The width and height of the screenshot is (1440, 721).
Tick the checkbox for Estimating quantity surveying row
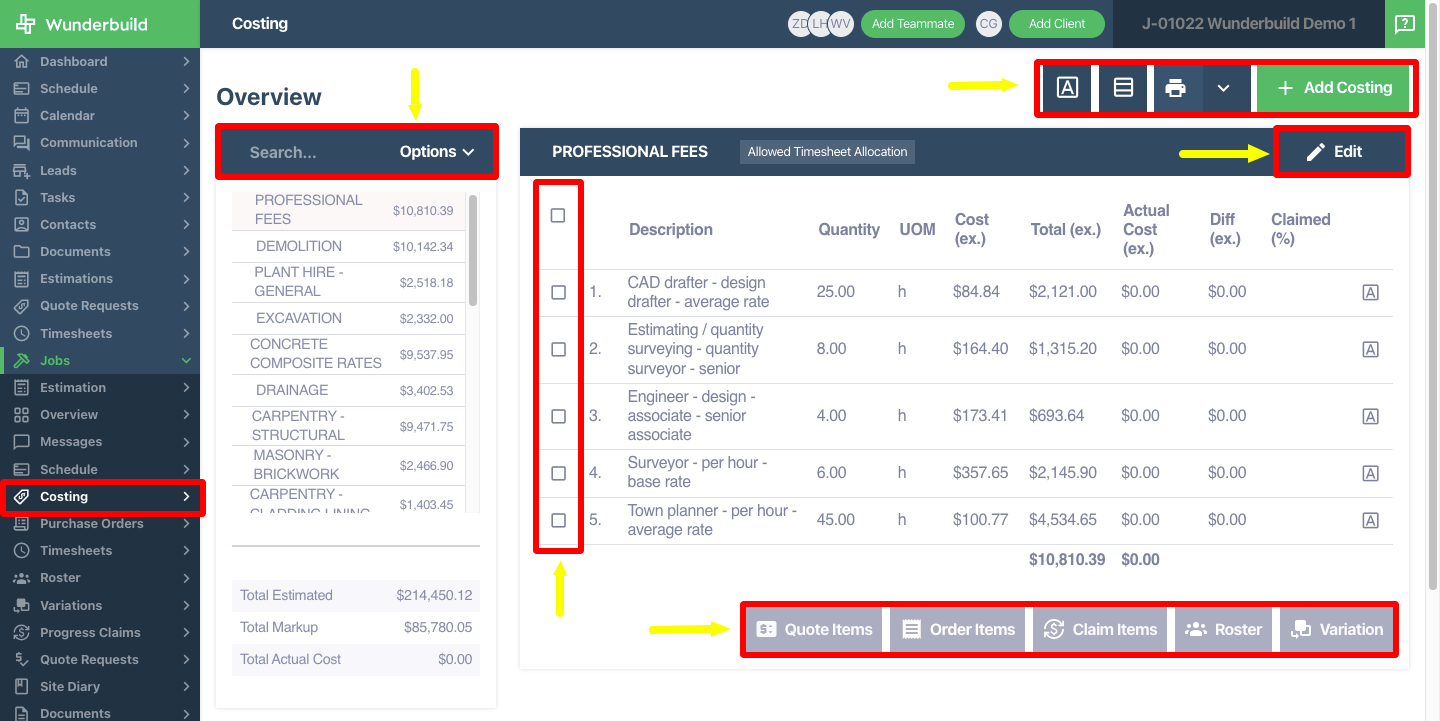558,349
